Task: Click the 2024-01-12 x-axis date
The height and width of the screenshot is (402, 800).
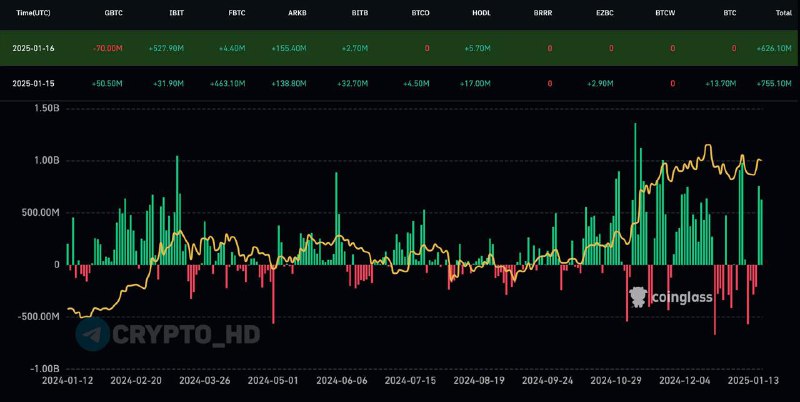Action: point(68,381)
